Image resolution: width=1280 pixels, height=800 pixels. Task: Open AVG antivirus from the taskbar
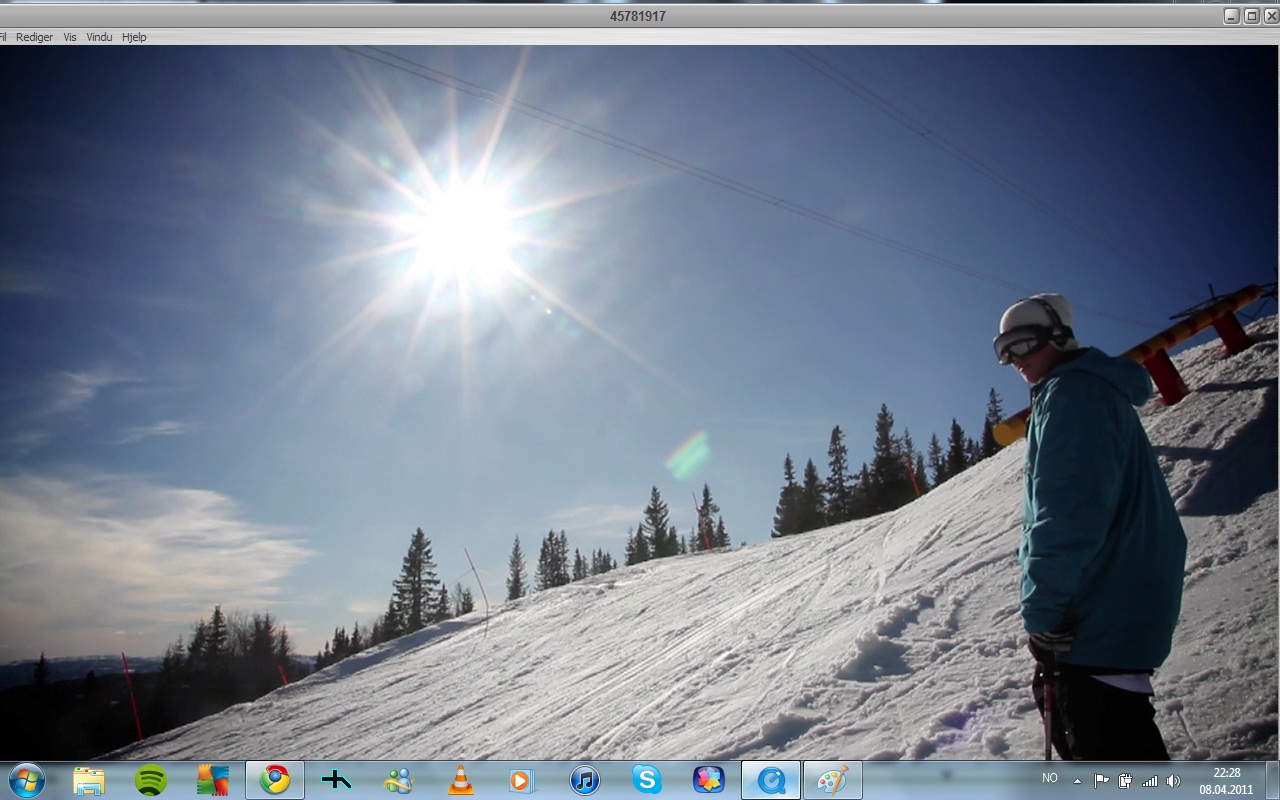[x=213, y=779]
